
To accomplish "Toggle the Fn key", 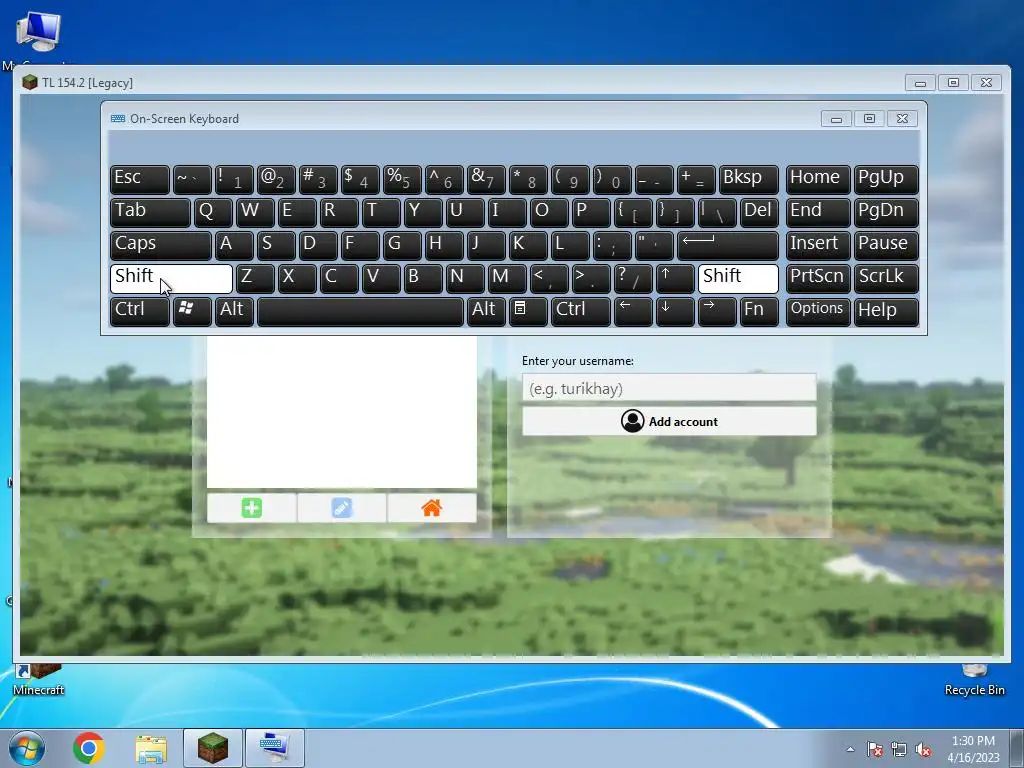I will 759,312.
